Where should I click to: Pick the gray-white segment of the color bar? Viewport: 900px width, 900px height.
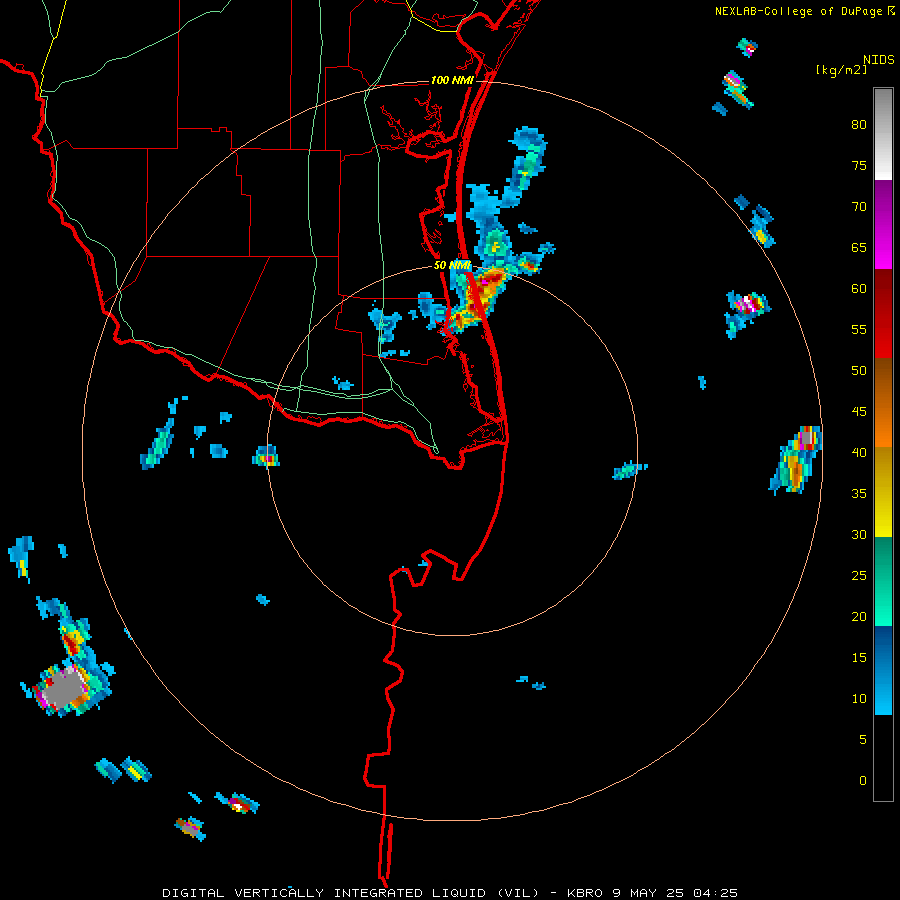coord(883,134)
